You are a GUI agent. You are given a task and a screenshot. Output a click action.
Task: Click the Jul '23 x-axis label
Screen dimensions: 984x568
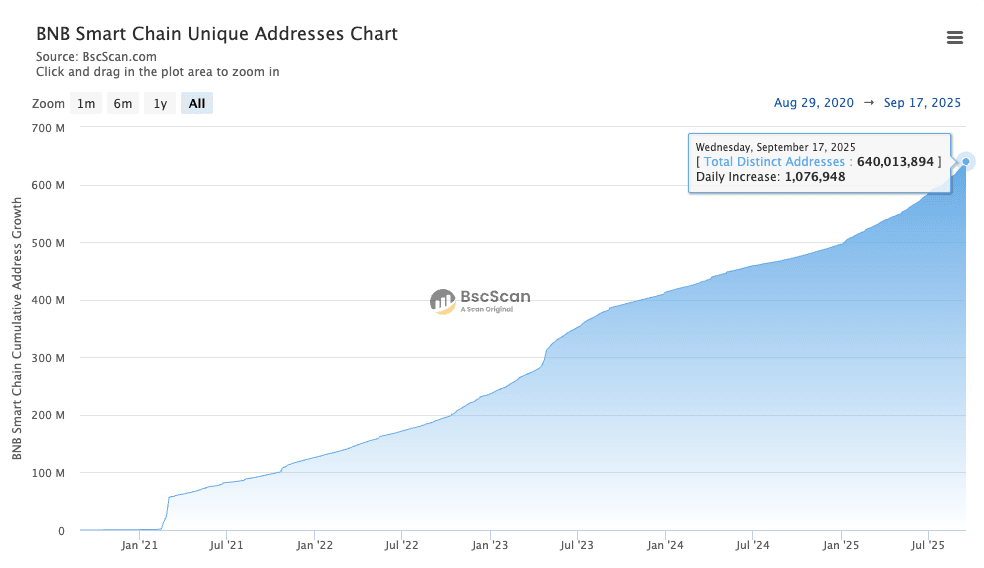click(x=577, y=545)
